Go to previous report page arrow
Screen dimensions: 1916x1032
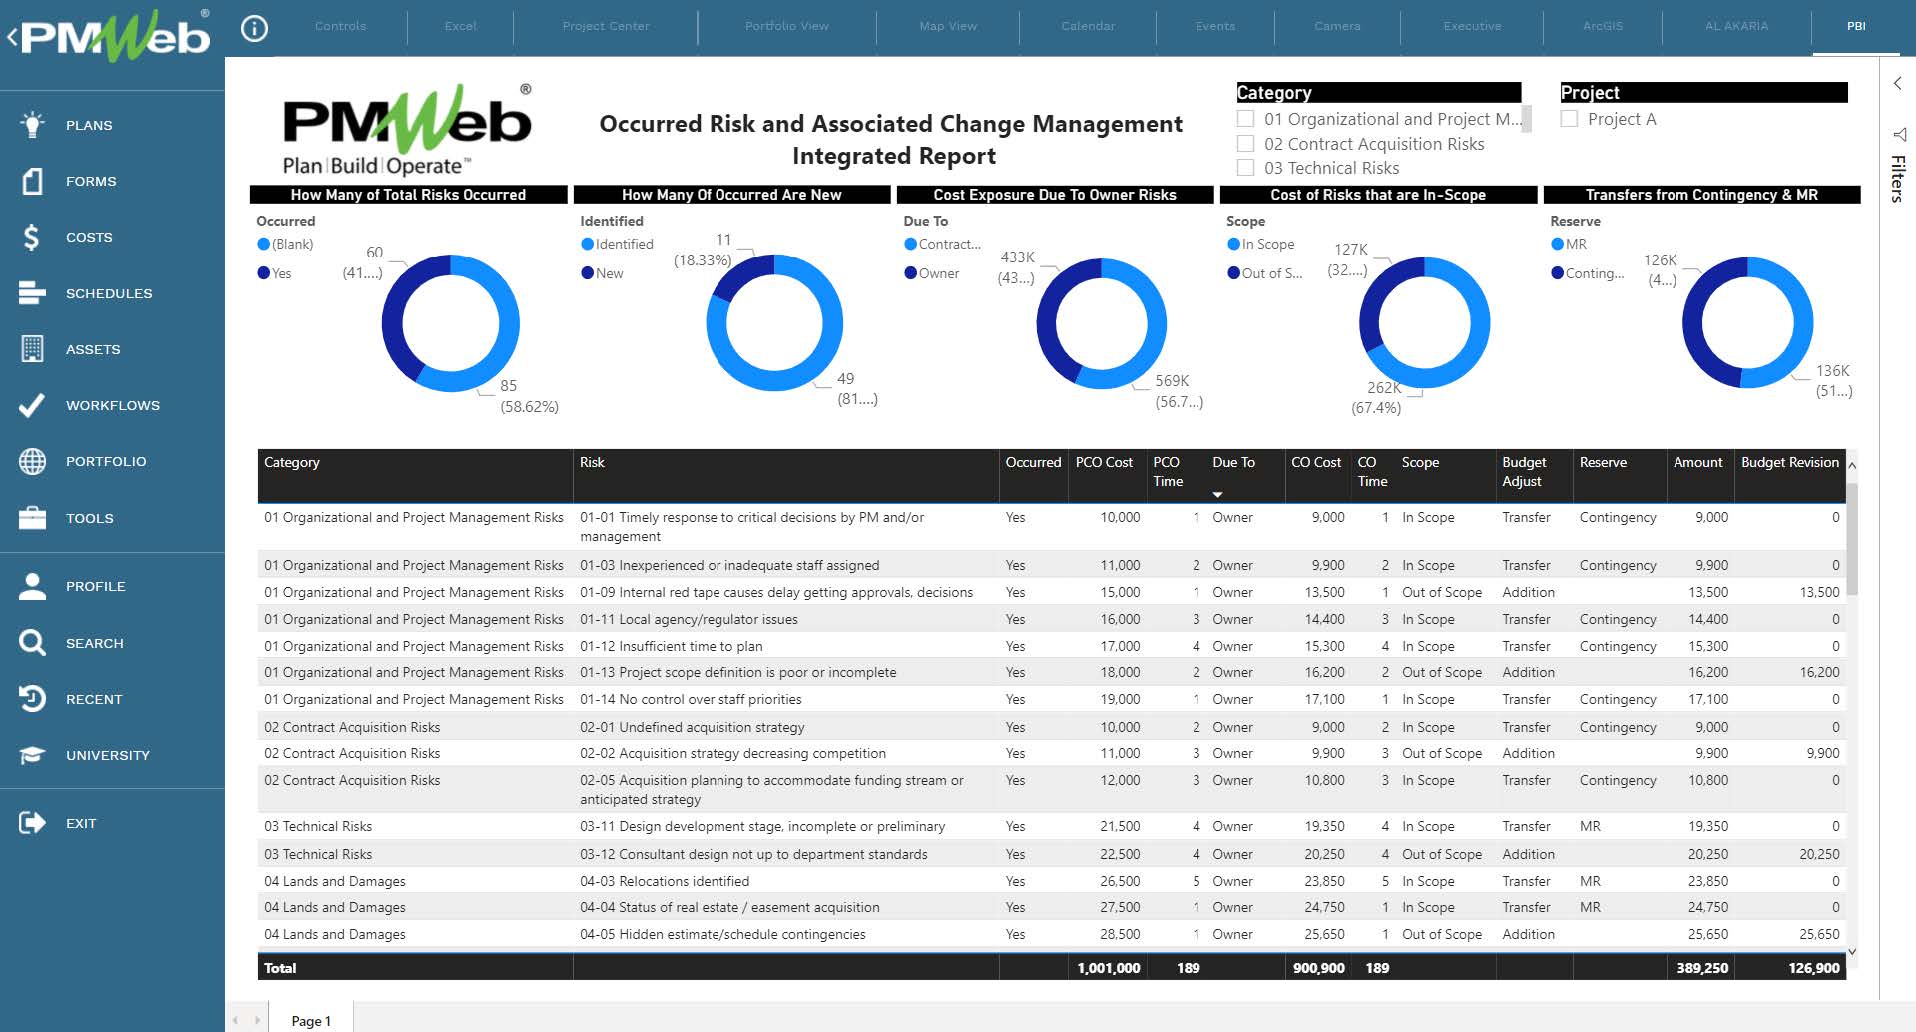[236, 1020]
